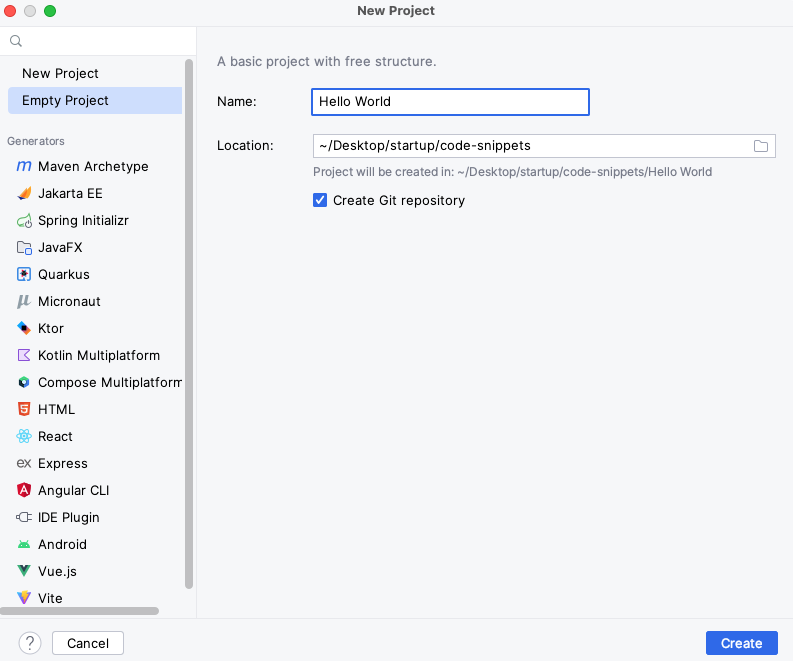Select the Vue.js generator icon

[x=24, y=571]
